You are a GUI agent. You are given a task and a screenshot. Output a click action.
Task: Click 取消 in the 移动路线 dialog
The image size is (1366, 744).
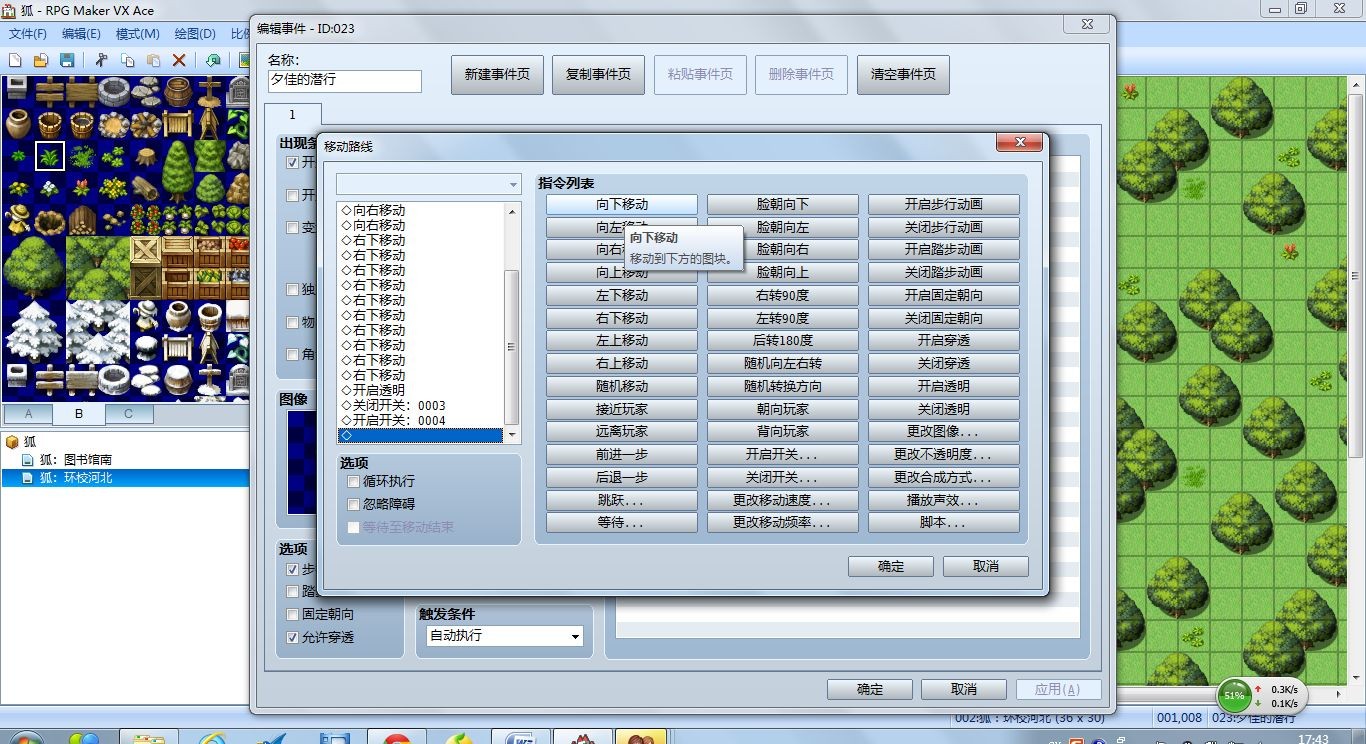(986, 567)
